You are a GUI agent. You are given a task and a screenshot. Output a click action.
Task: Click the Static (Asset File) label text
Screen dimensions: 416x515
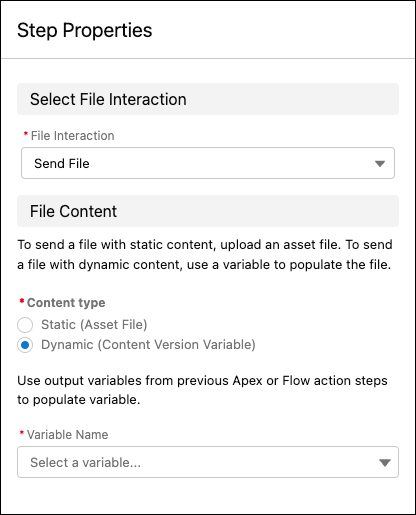coord(94,325)
